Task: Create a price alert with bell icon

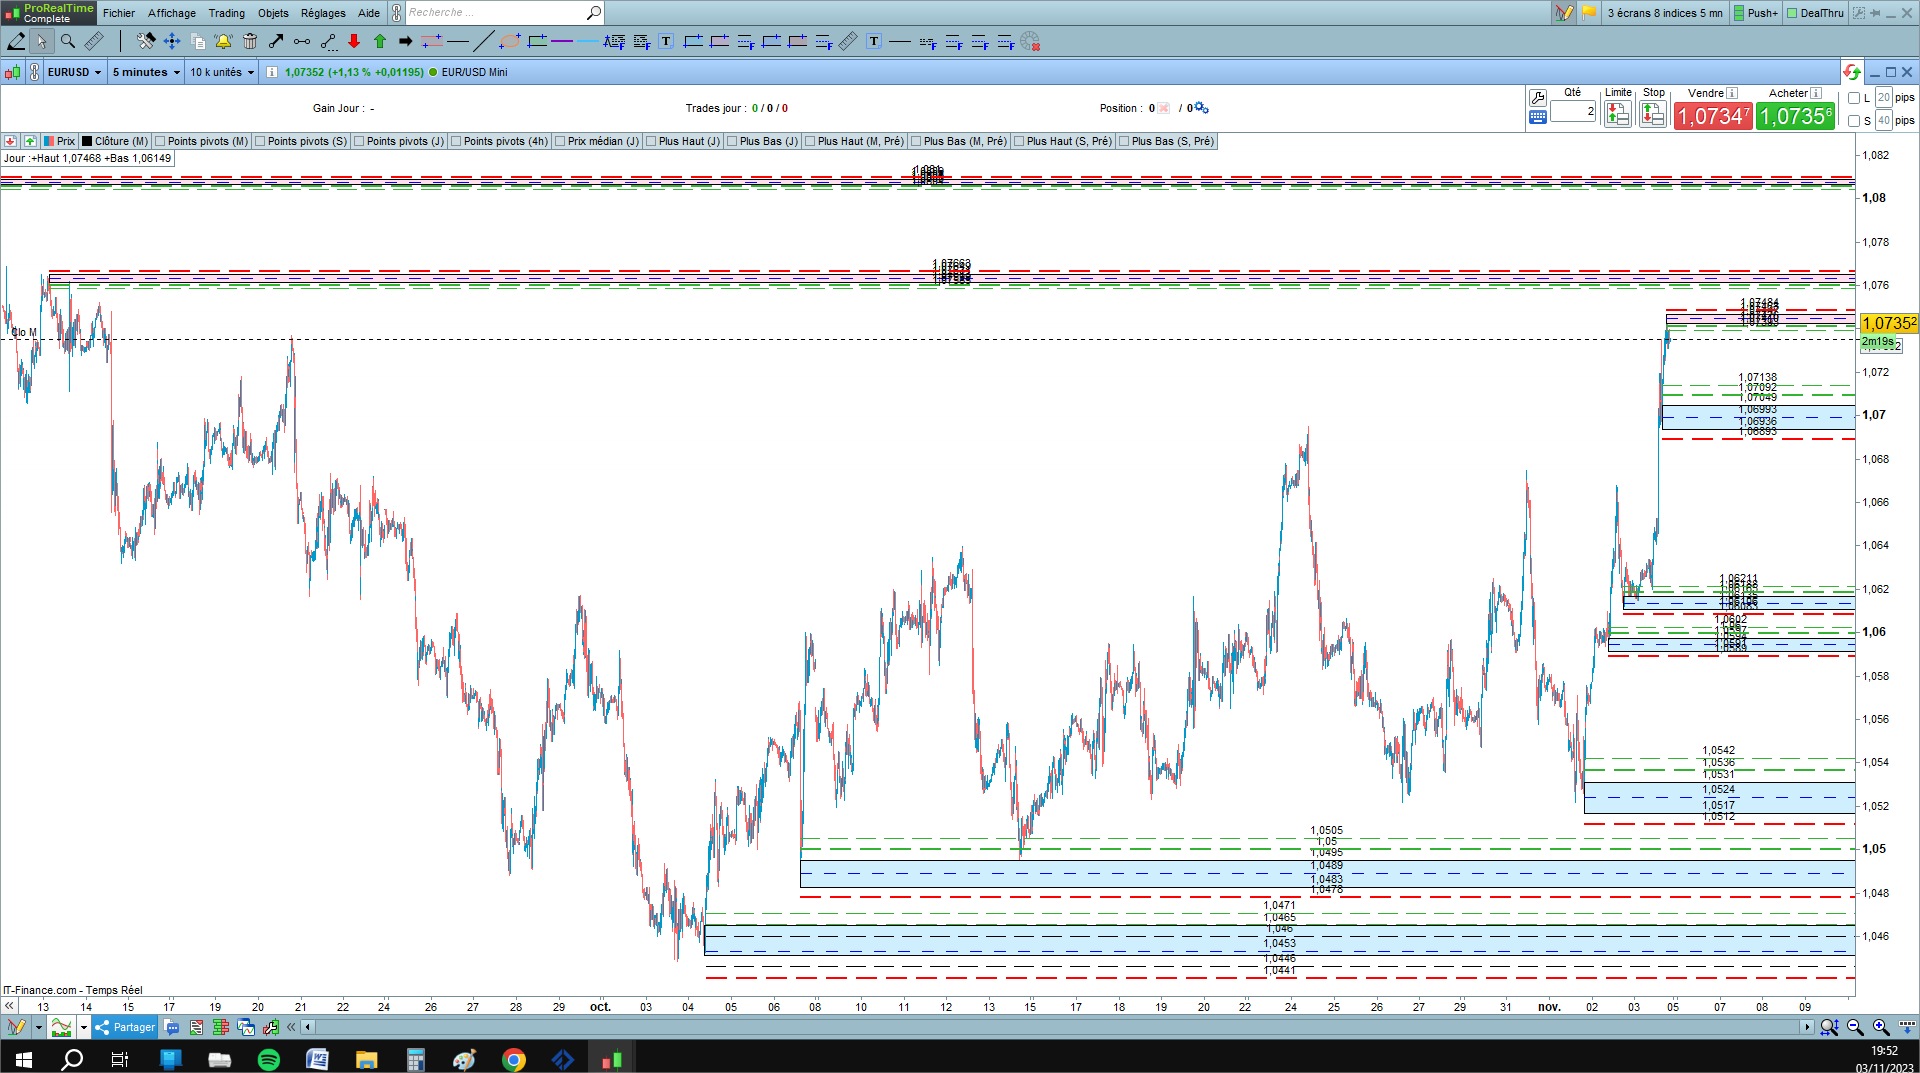Action: click(223, 41)
